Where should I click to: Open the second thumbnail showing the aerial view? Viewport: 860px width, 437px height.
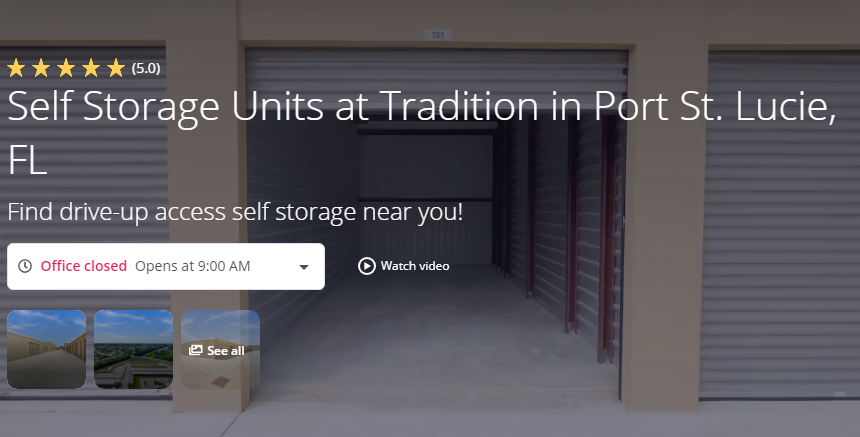[x=133, y=349]
